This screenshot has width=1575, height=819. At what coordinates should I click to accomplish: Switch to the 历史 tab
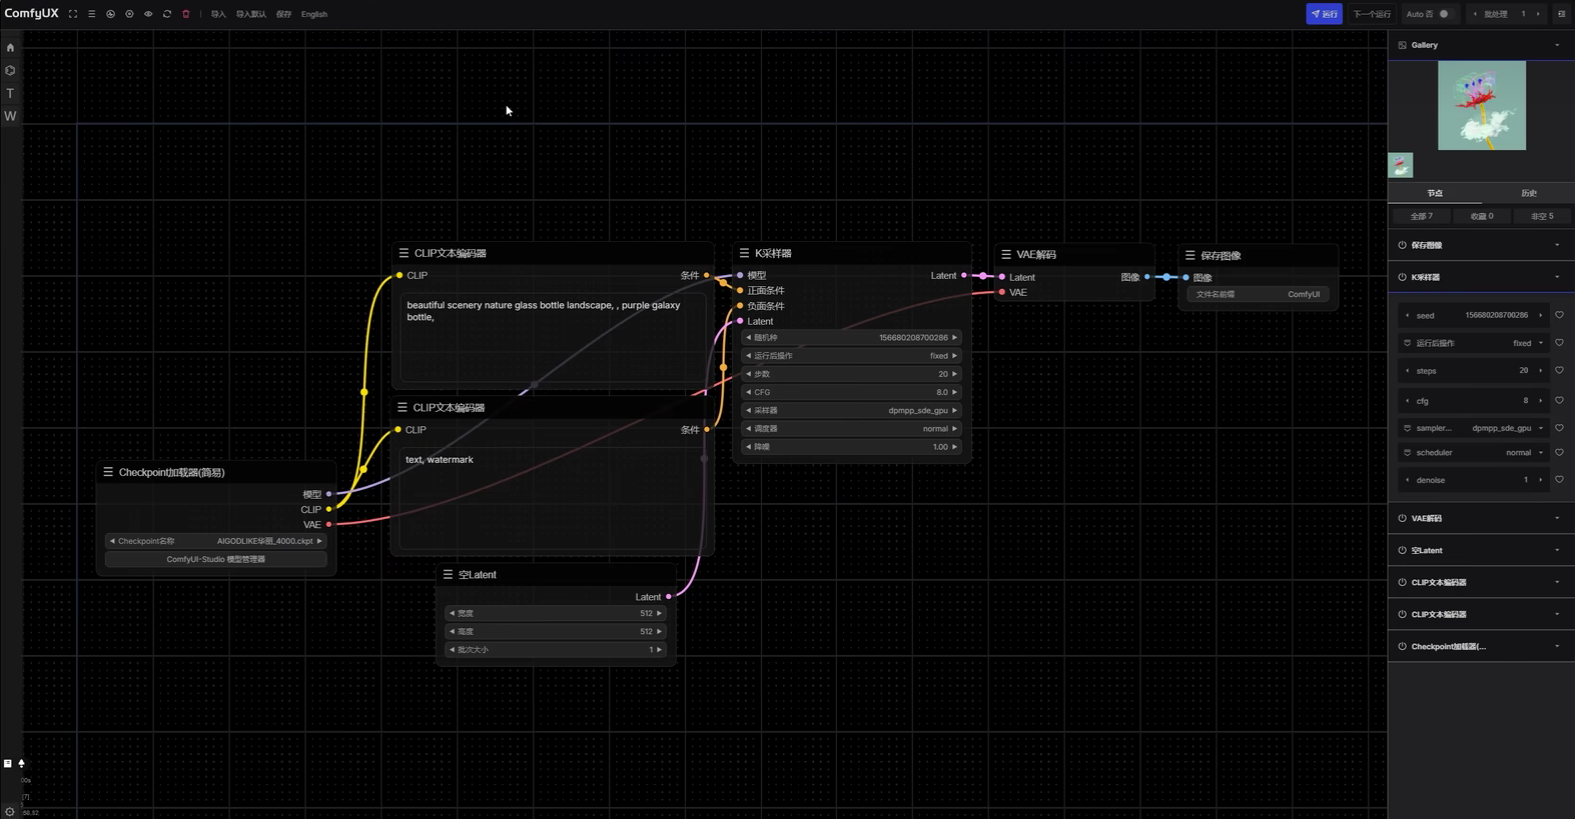pos(1528,193)
